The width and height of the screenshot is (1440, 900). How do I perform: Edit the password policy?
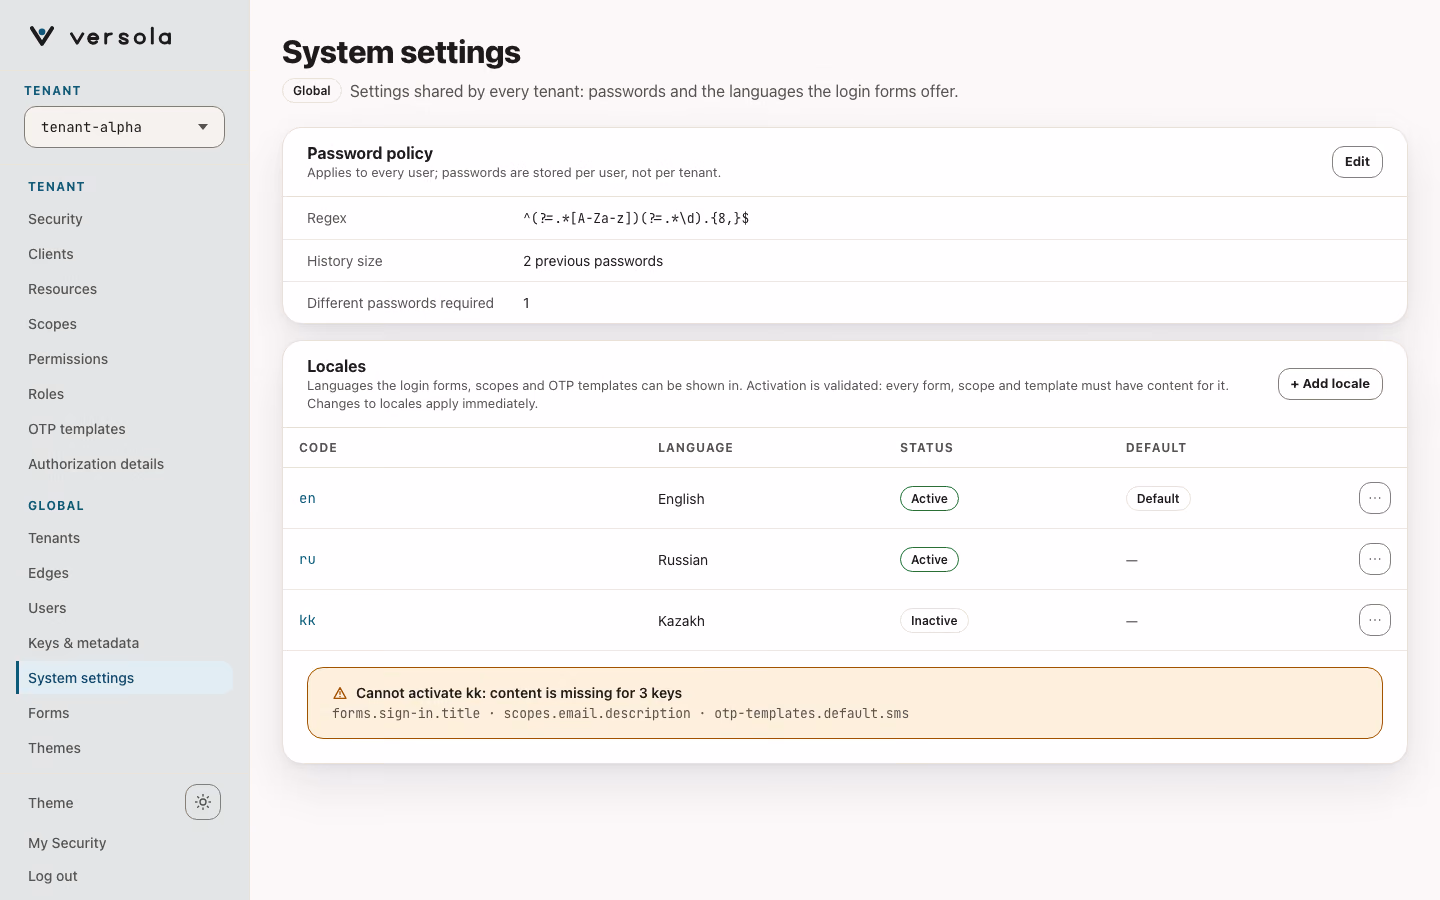coord(1357,162)
